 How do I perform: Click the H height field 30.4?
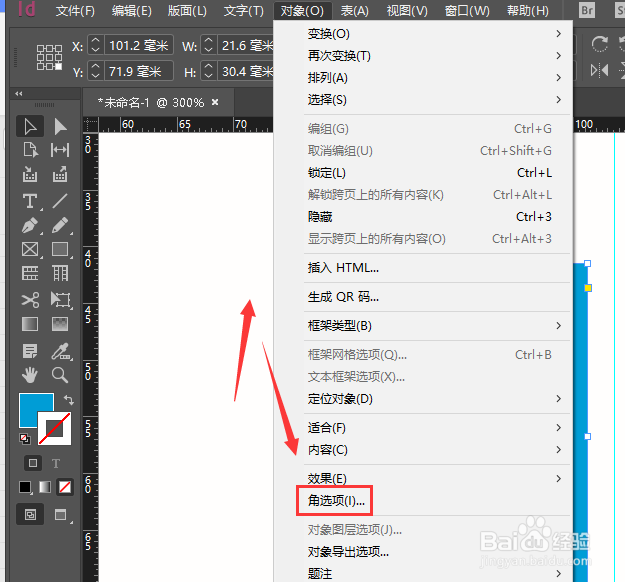click(x=246, y=71)
